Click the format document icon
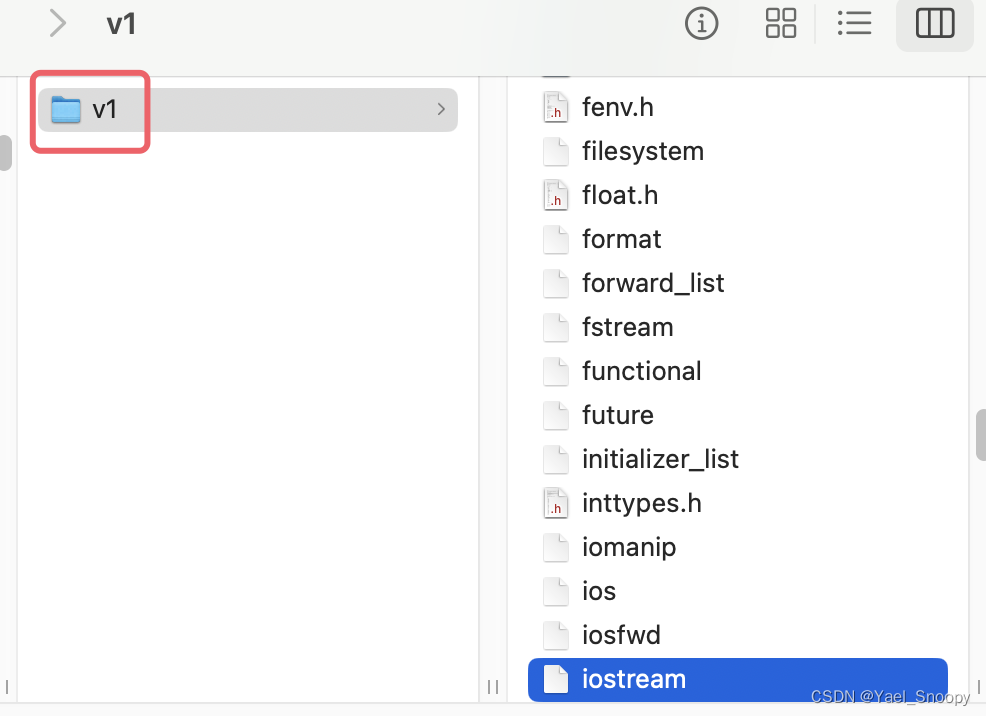This screenshot has width=986, height=716. click(556, 239)
